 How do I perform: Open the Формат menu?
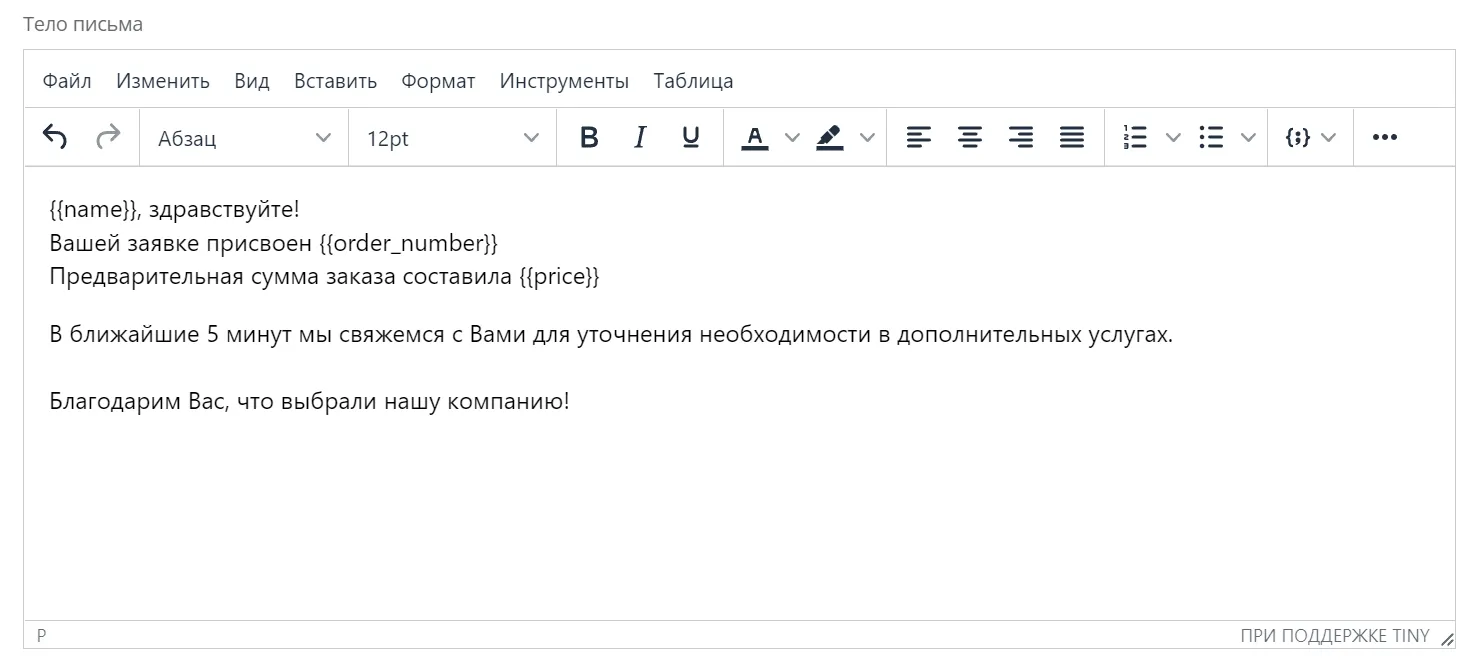[x=438, y=81]
